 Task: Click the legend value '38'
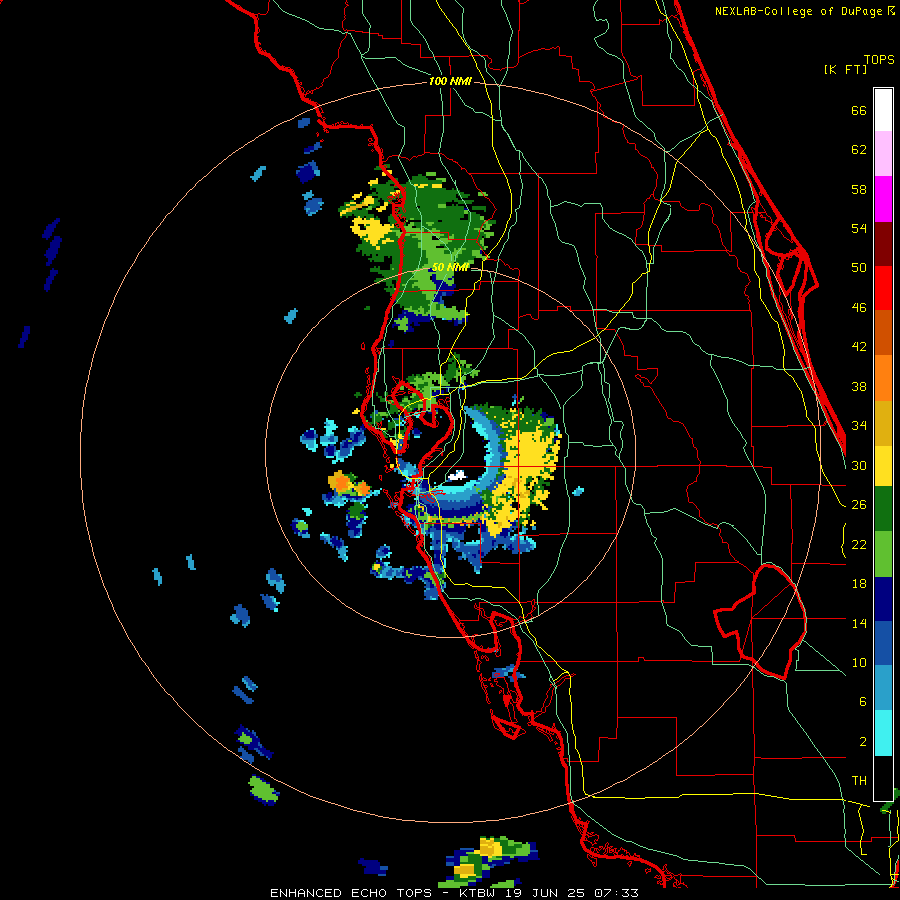[x=859, y=386]
